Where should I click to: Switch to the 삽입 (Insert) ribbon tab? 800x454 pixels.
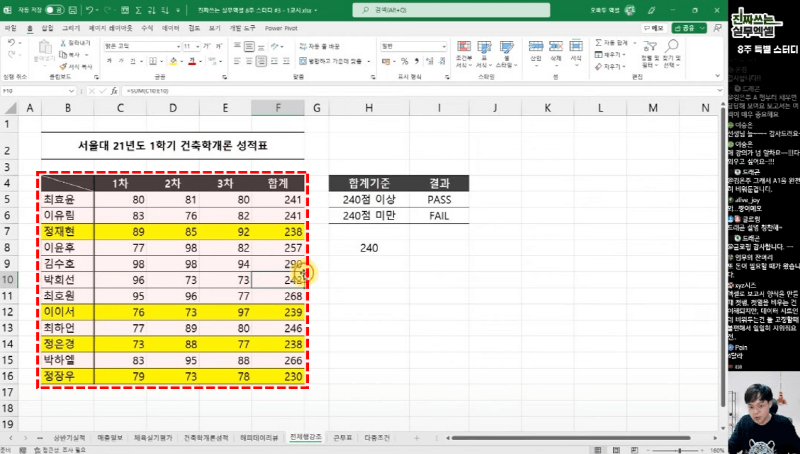coord(47,28)
